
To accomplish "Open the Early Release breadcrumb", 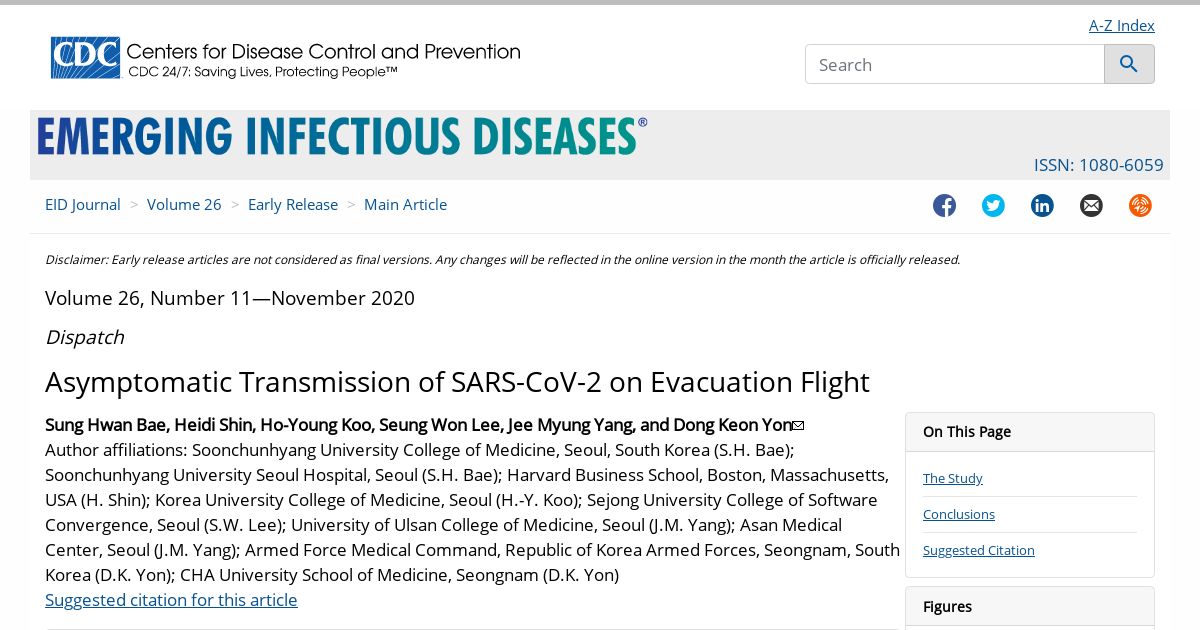I will pos(293,204).
